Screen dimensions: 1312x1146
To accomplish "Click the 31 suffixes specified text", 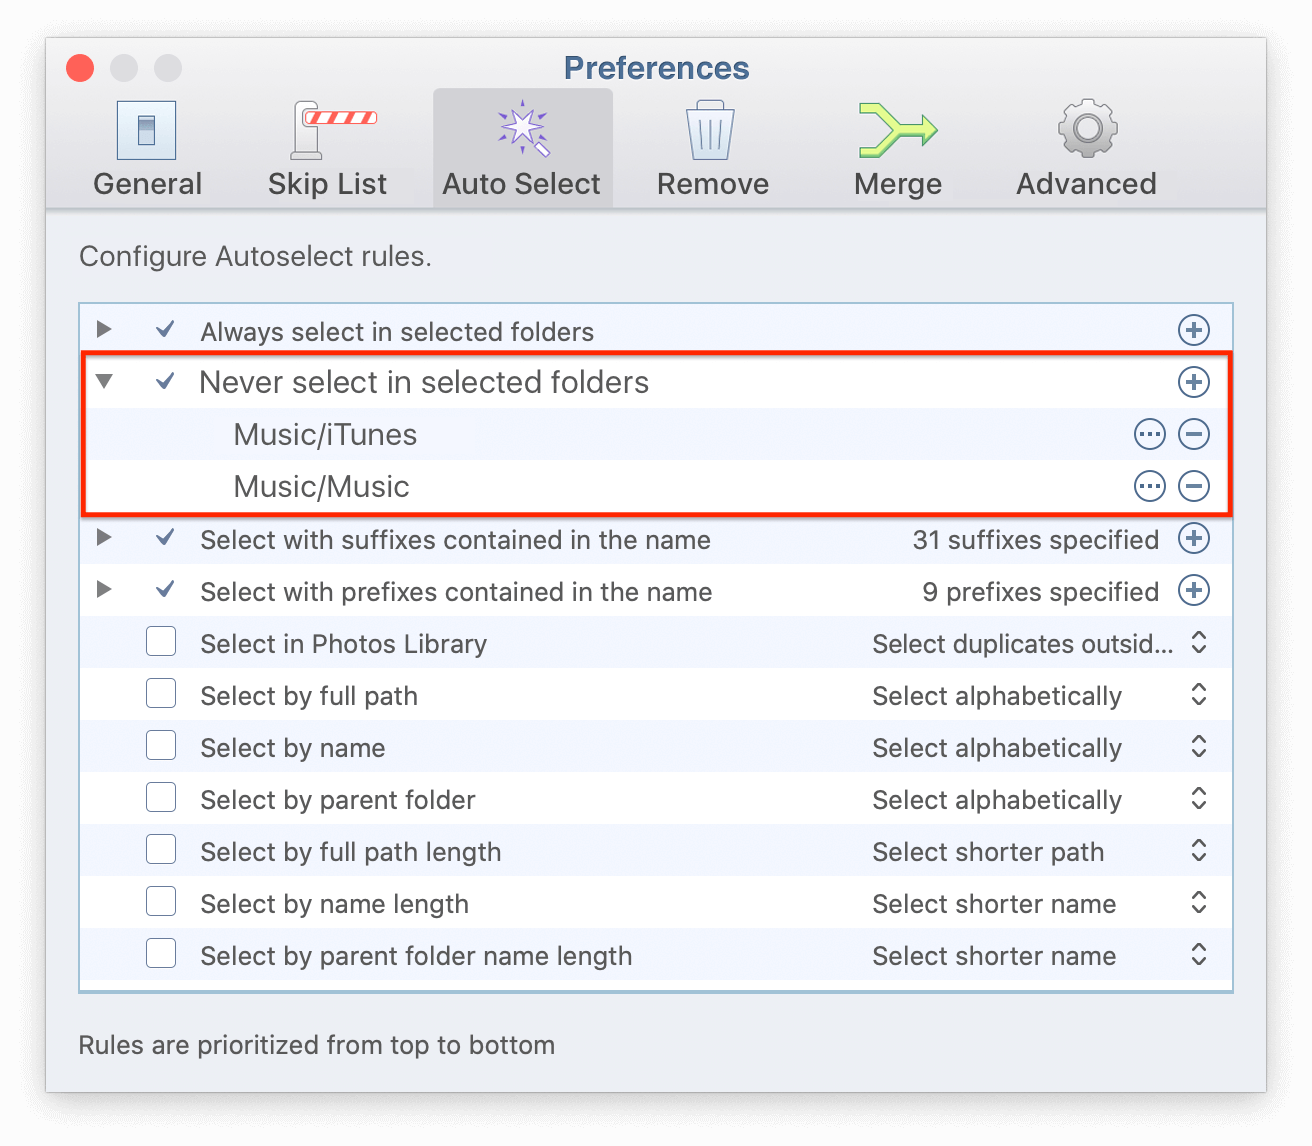I will point(1036,540).
